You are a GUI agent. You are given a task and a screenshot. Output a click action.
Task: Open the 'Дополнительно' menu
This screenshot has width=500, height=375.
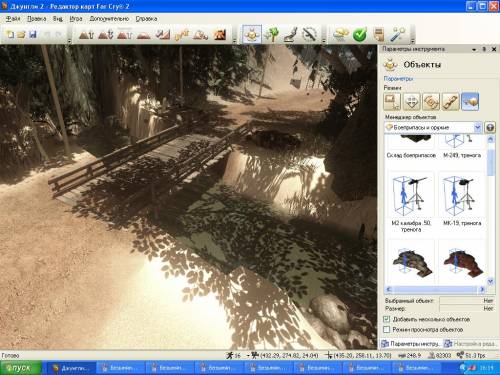(x=109, y=19)
